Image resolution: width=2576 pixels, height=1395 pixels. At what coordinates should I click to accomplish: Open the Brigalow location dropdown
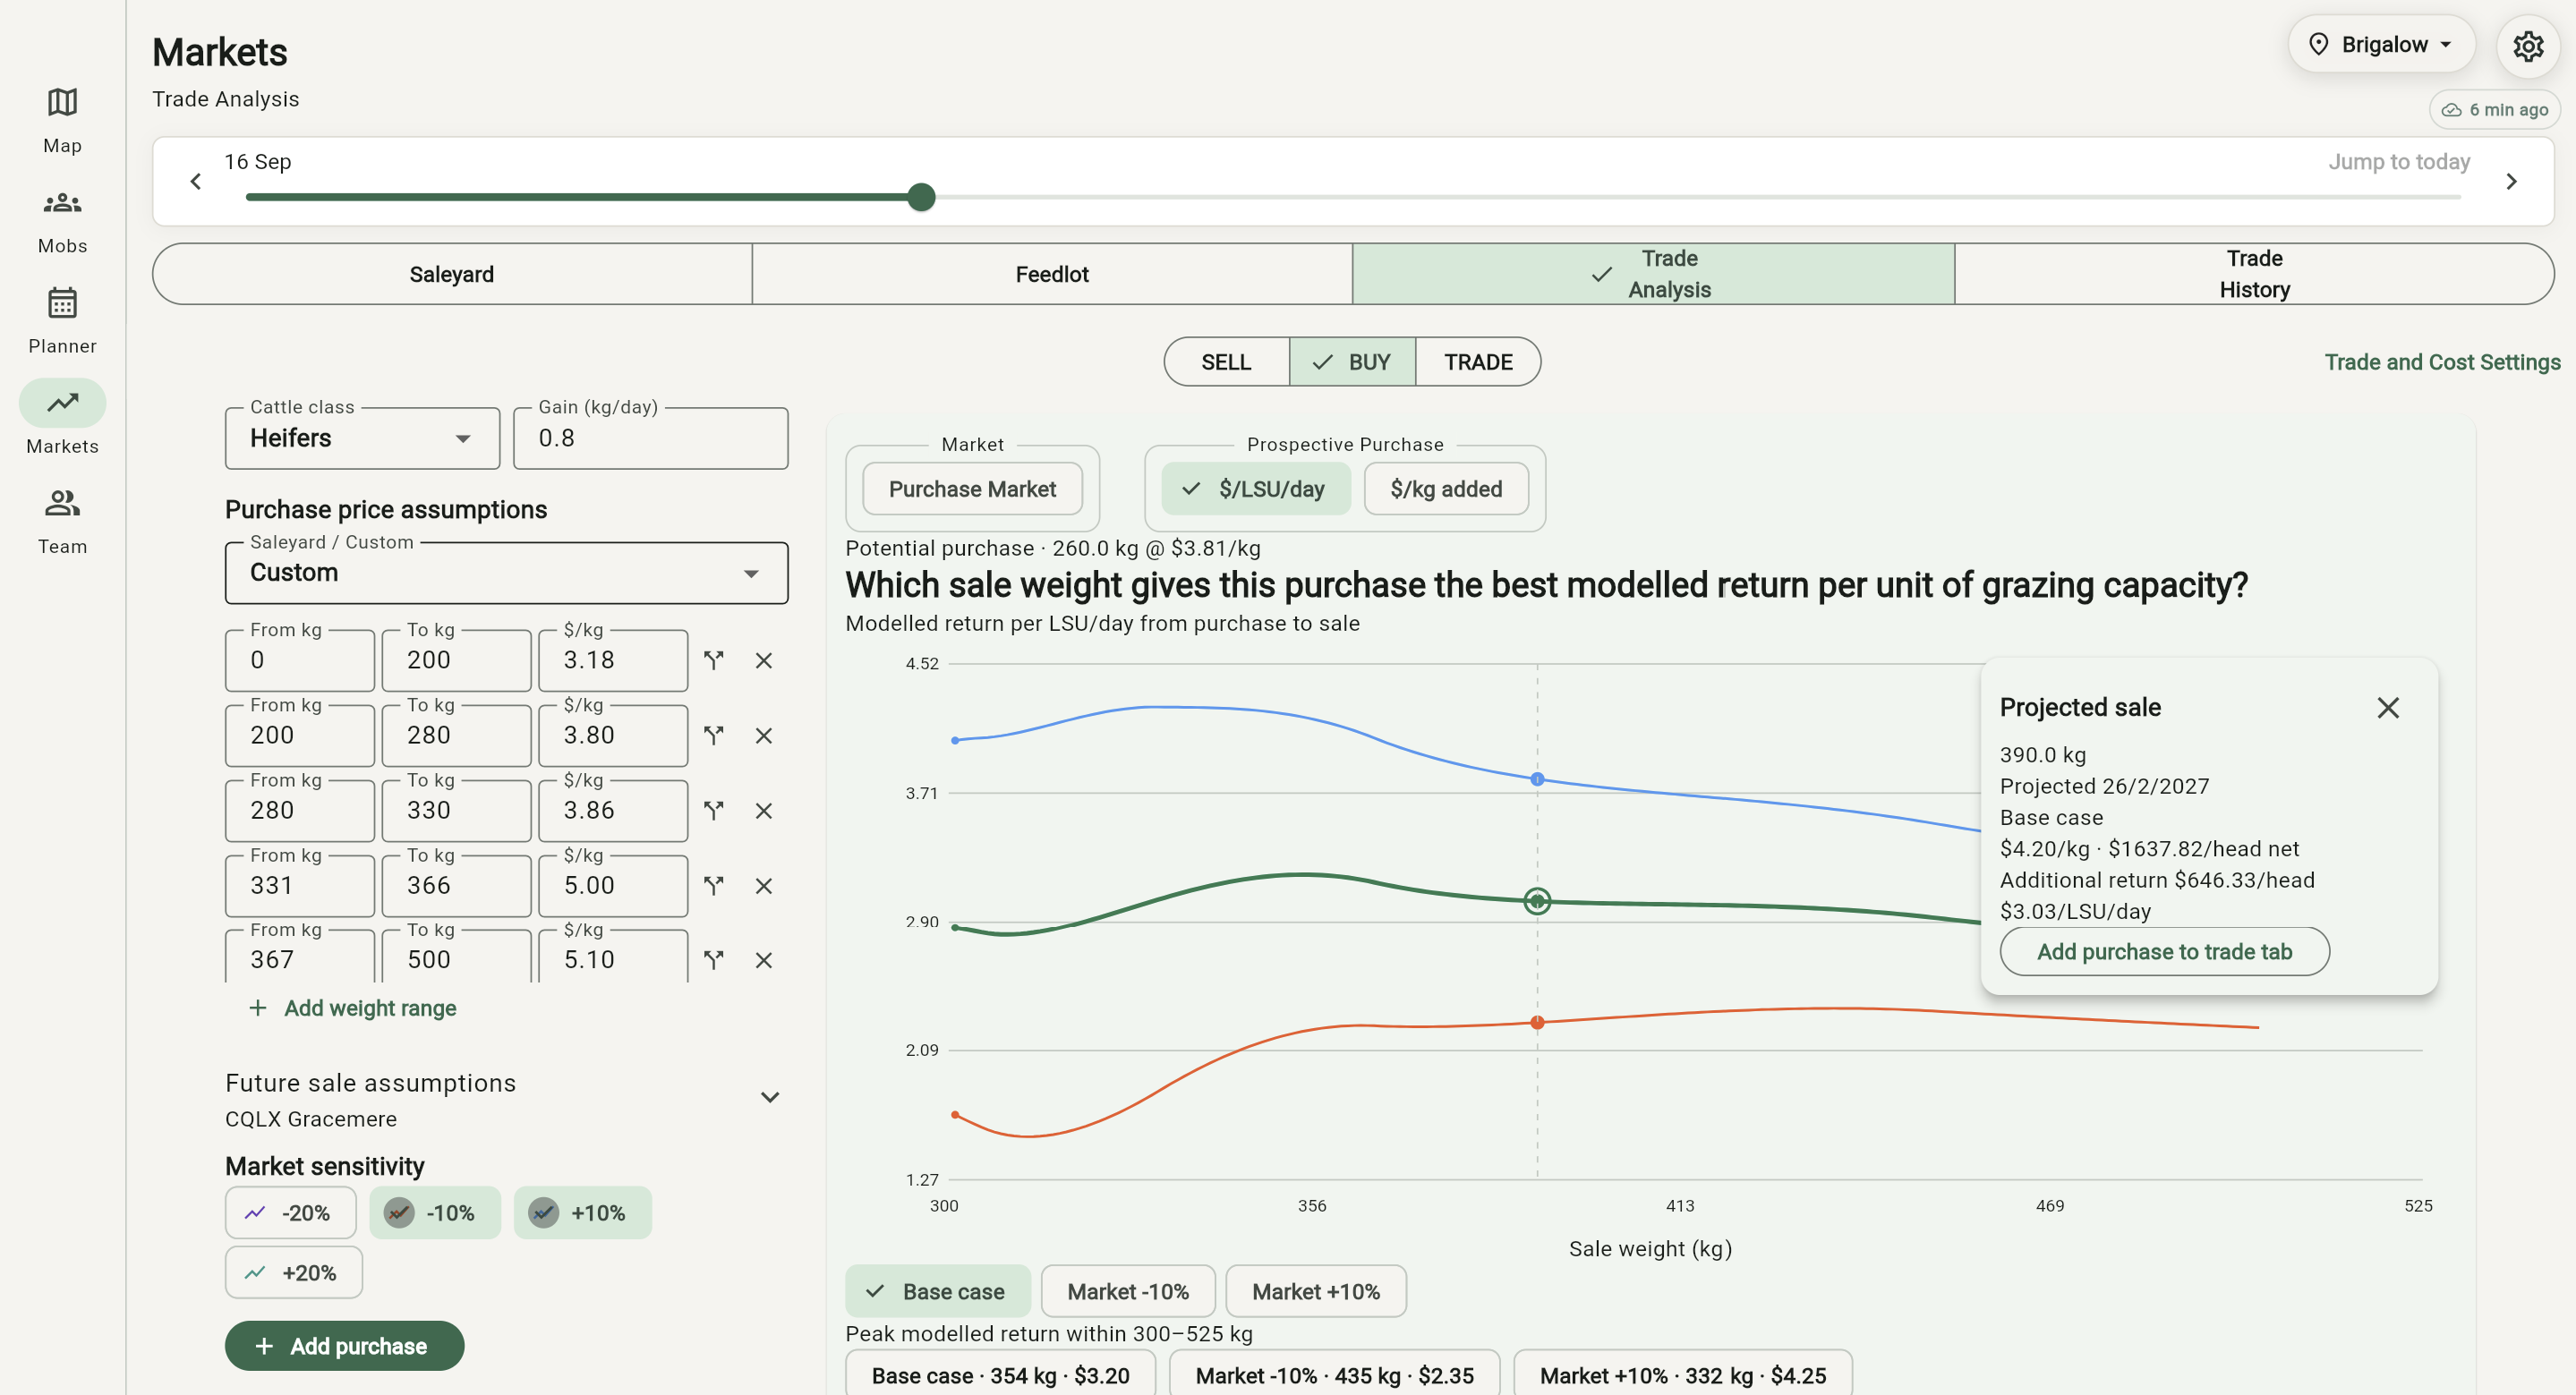[2381, 44]
